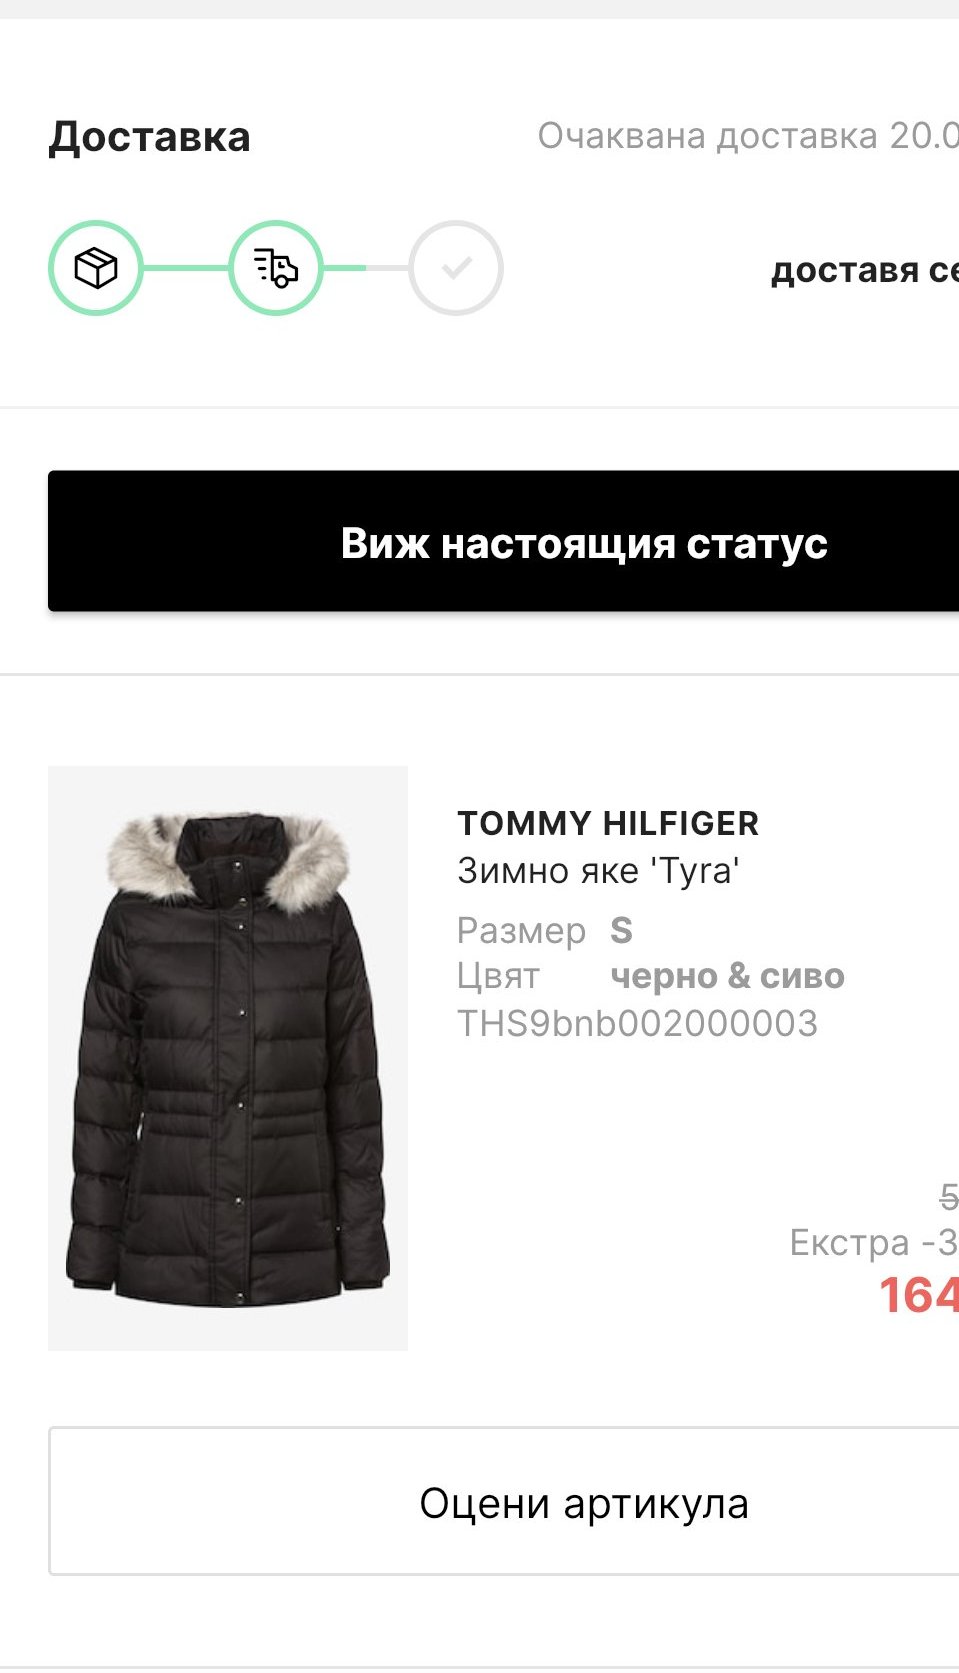The image size is (959, 1673).
Task: Click the color value 'черно & сиво'
Action: pyautogui.click(x=728, y=977)
